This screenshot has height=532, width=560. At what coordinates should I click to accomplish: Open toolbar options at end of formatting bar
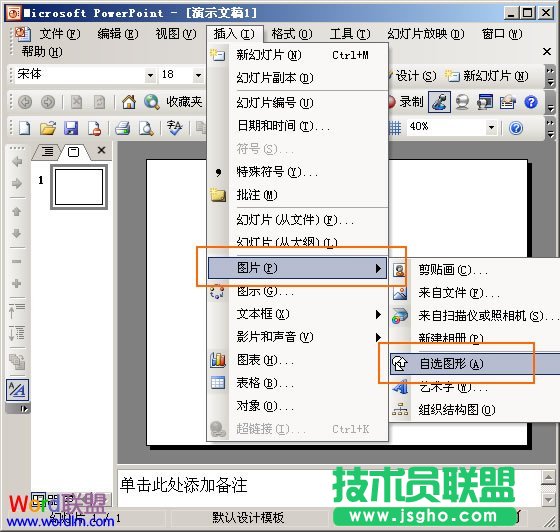click(x=550, y=76)
